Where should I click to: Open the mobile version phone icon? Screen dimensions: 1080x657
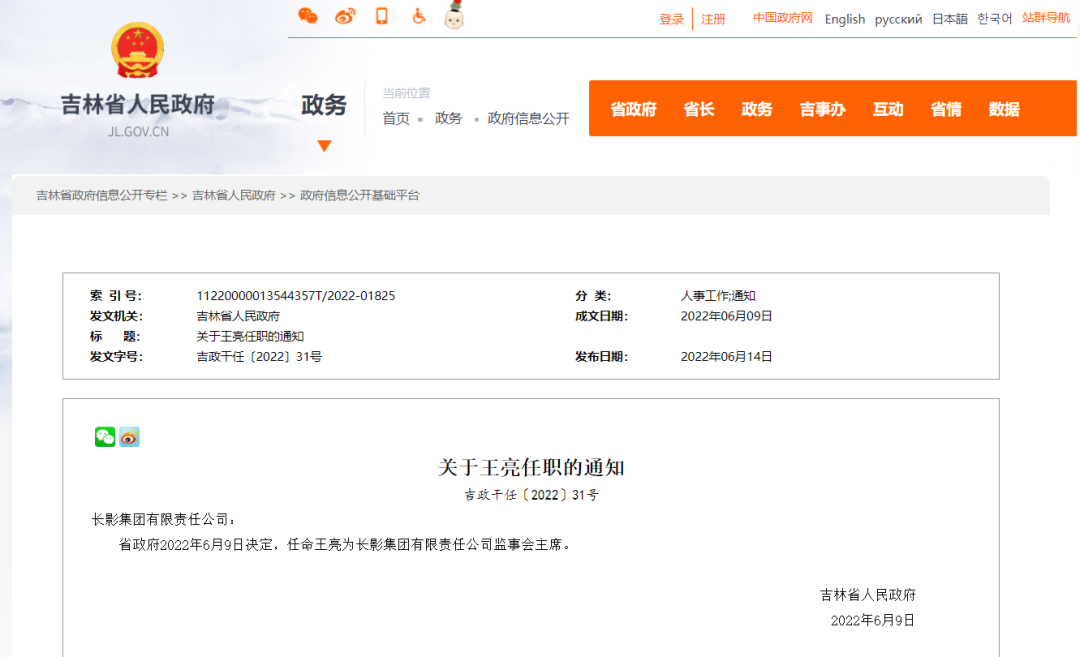[382, 16]
